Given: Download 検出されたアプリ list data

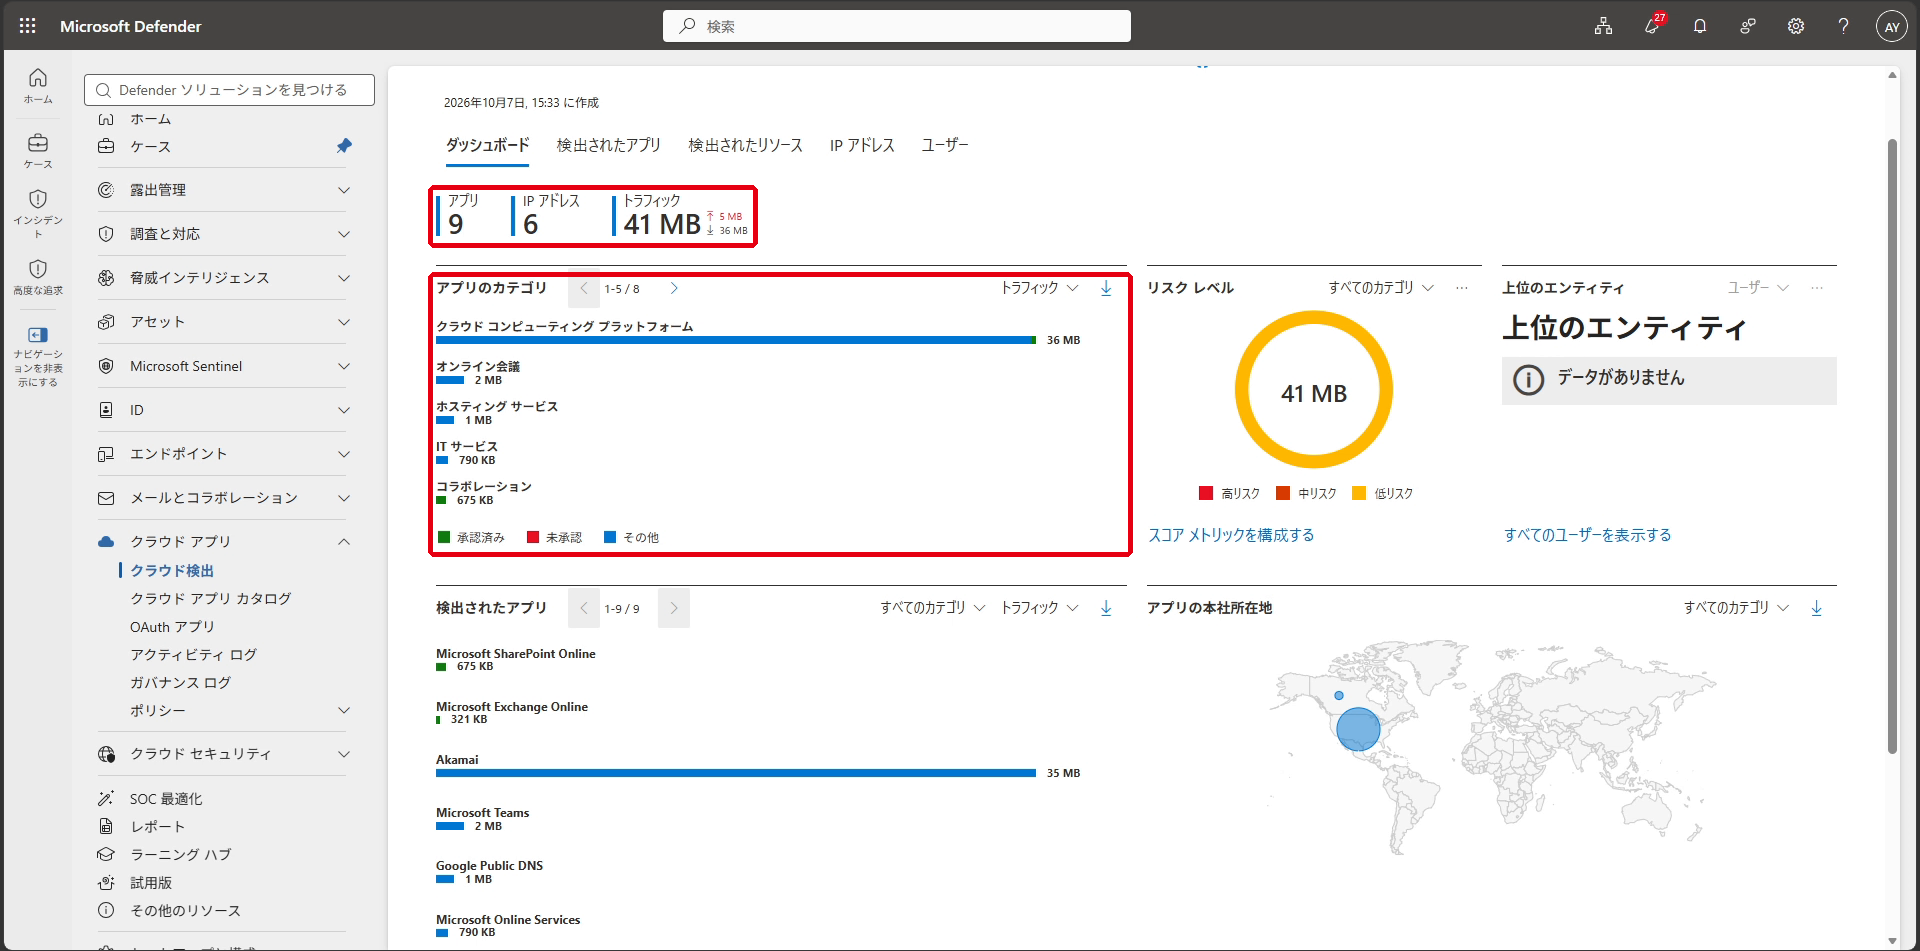Looking at the screenshot, I should pyautogui.click(x=1106, y=608).
